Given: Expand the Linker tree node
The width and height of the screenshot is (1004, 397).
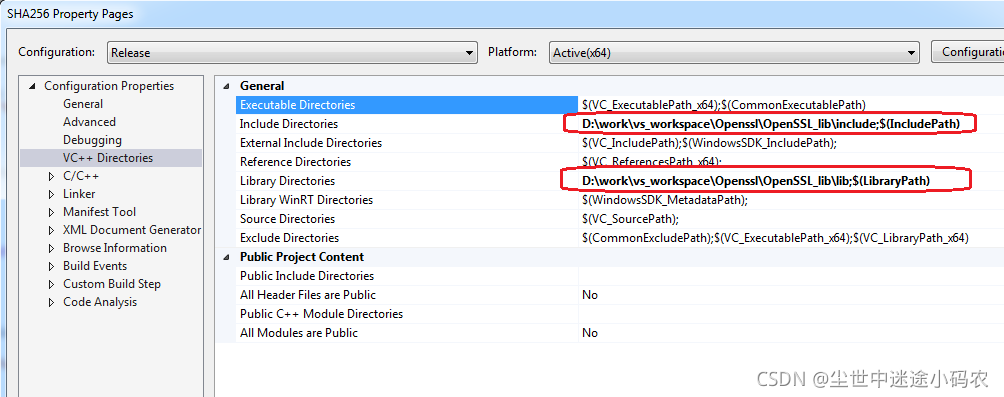Looking at the screenshot, I should tap(52, 194).
